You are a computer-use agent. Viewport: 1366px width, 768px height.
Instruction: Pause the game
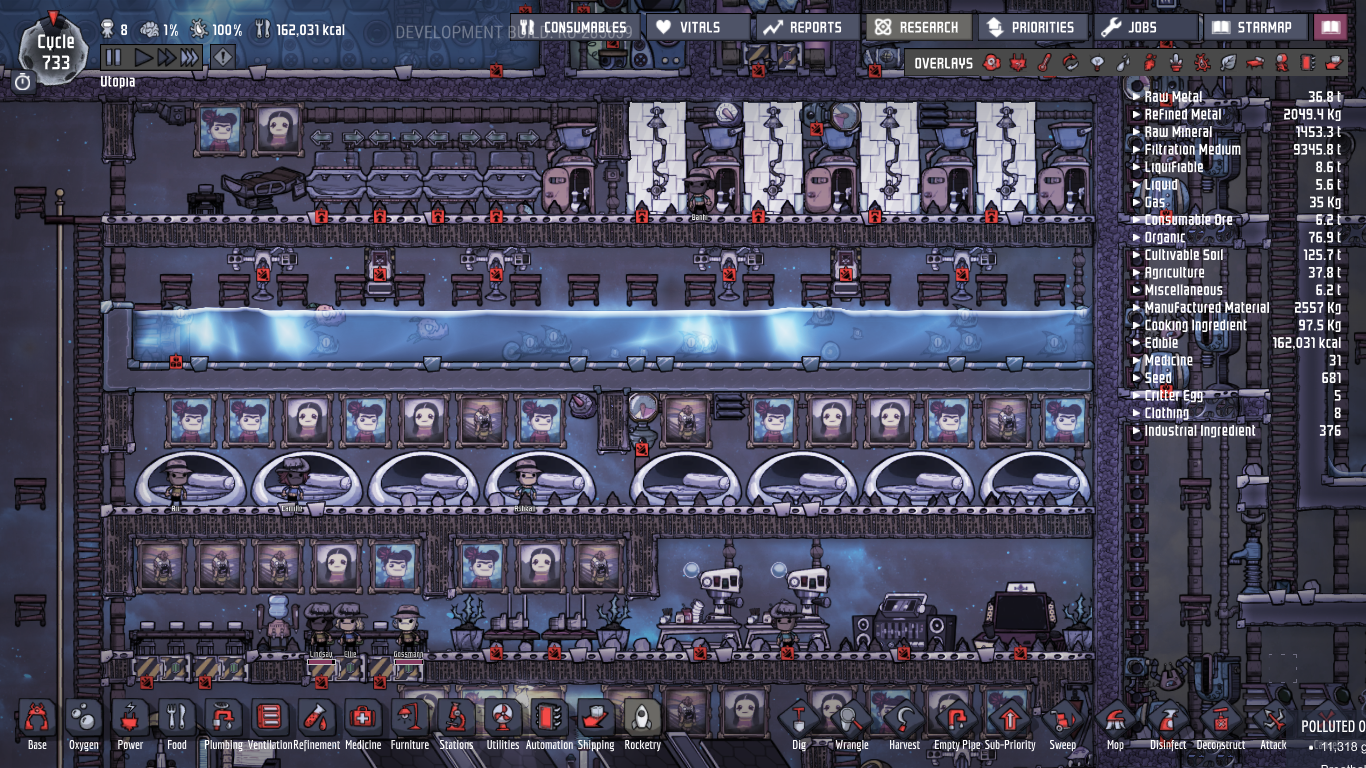(x=113, y=57)
